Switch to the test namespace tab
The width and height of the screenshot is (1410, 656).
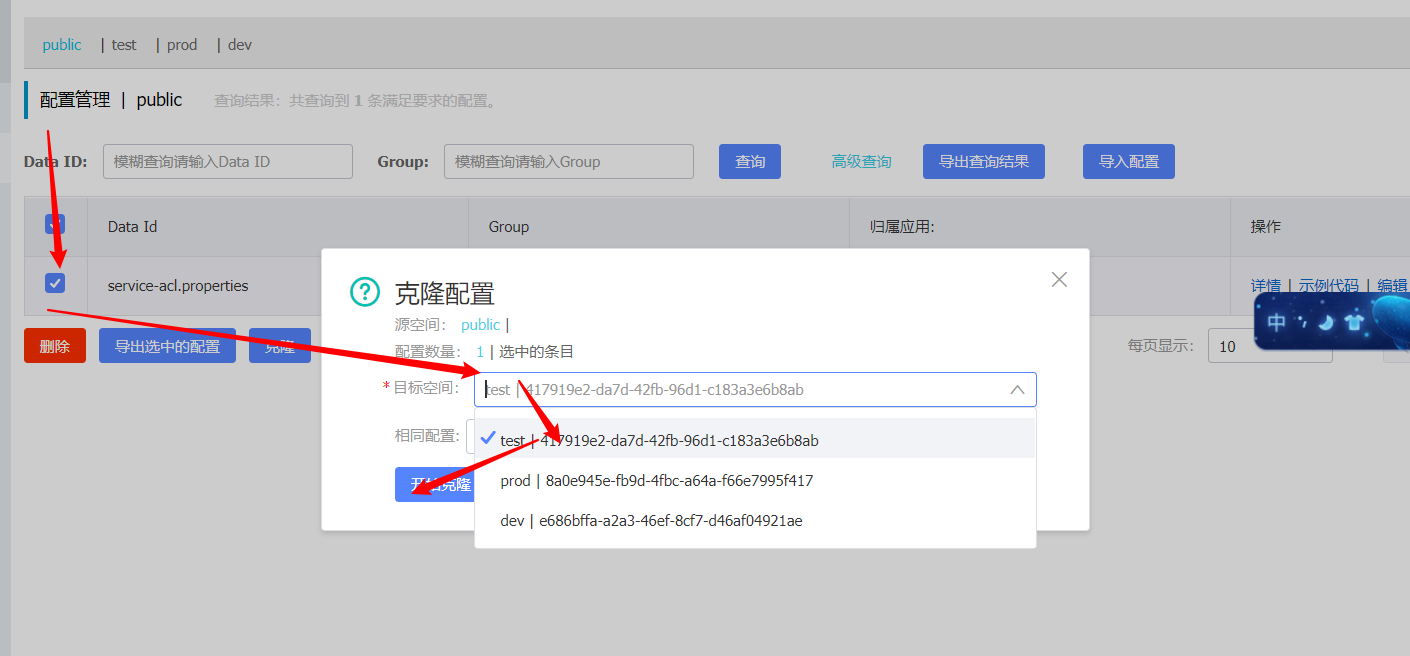pos(124,45)
